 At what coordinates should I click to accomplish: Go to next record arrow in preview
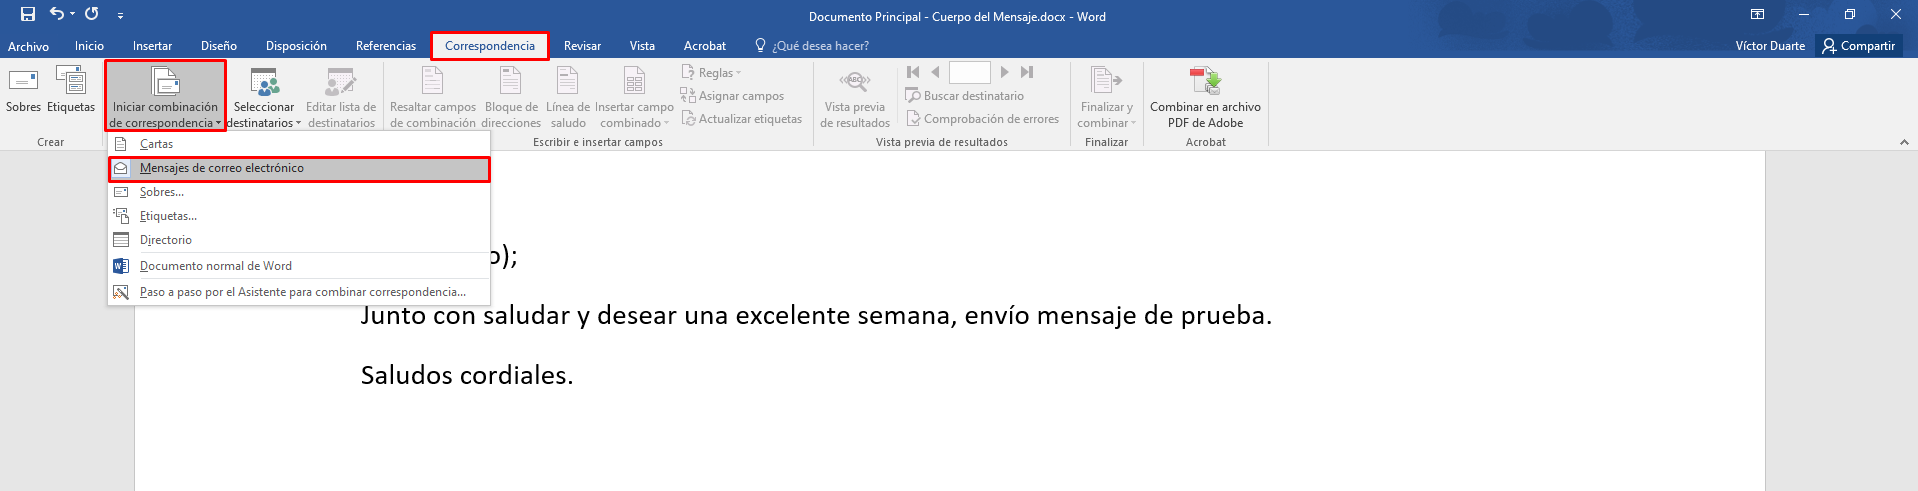(x=1005, y=72)
